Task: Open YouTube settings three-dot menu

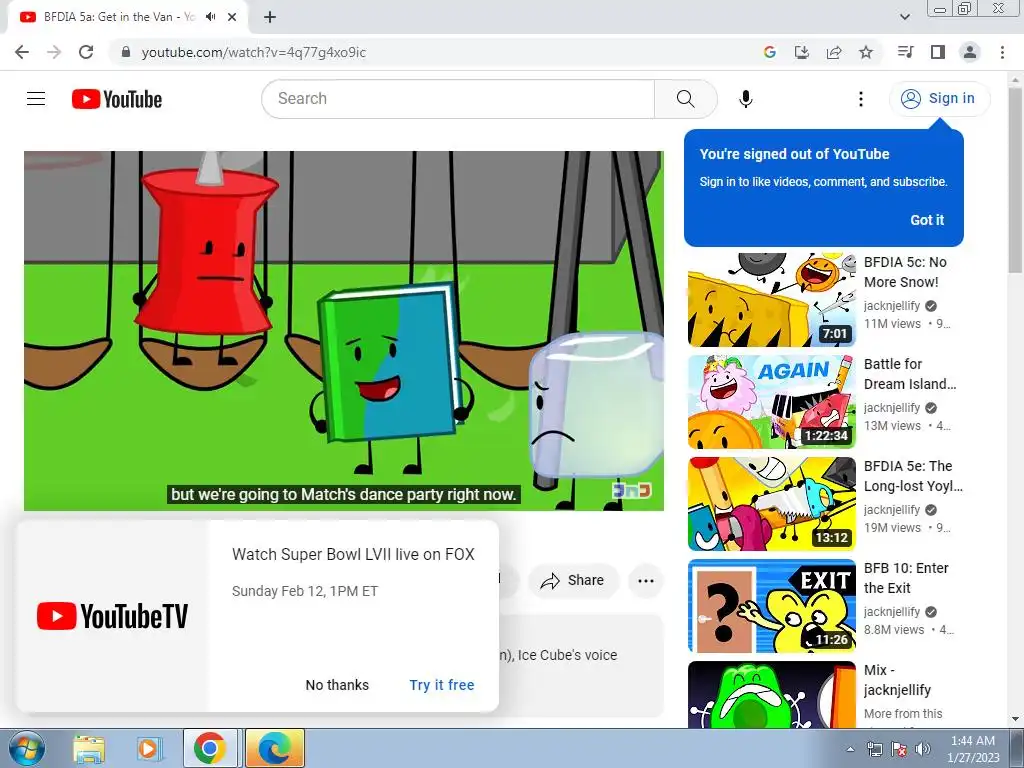Action: 861,99
